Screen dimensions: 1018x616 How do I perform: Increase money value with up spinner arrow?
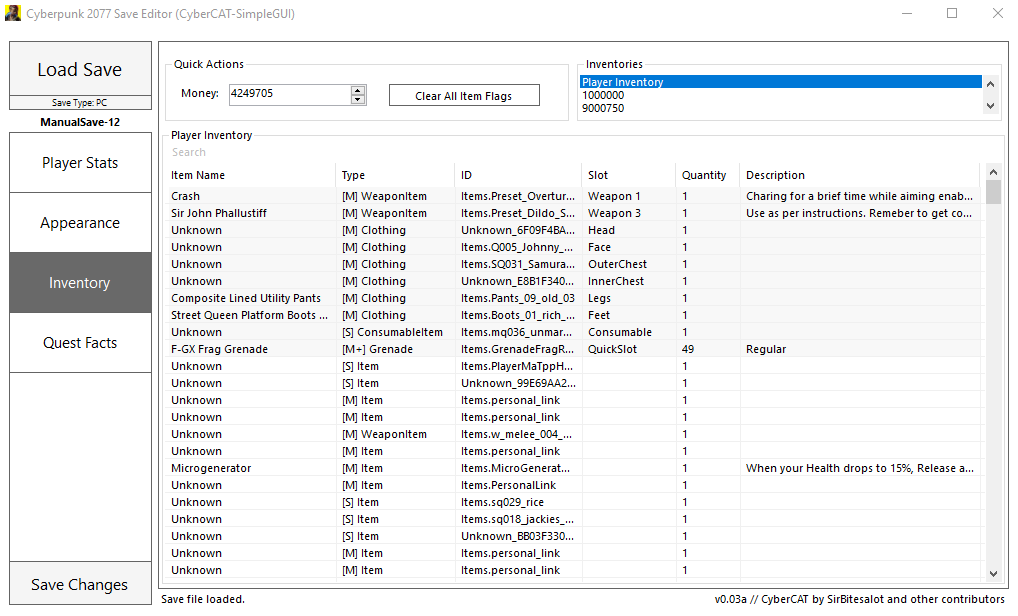coord(358,90)
